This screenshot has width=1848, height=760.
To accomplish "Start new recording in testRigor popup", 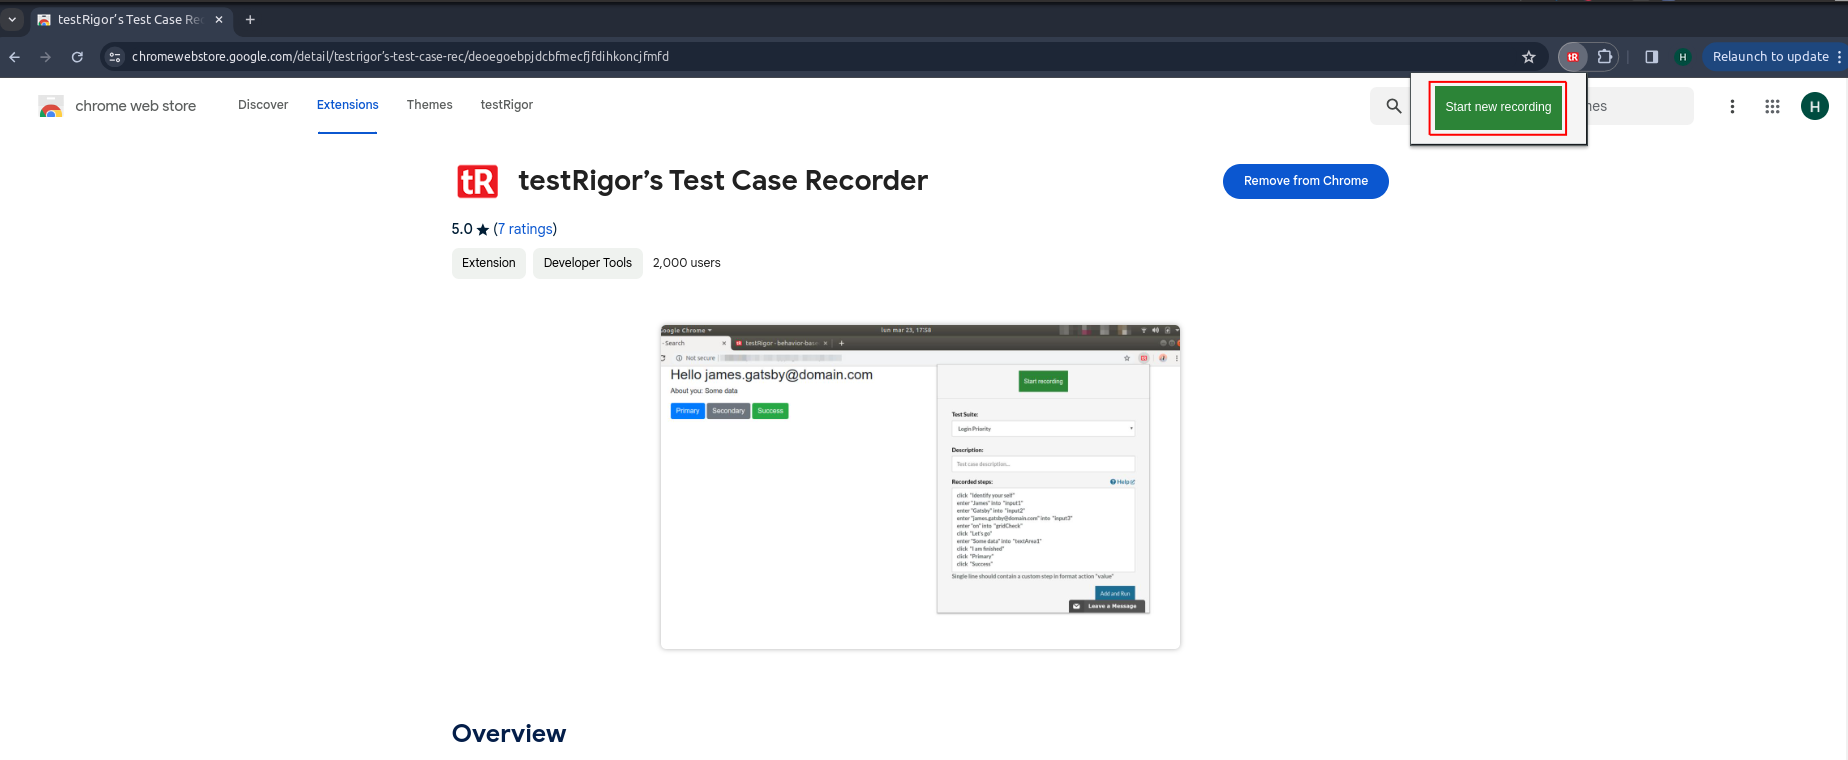I will (x=1497, y=107).
